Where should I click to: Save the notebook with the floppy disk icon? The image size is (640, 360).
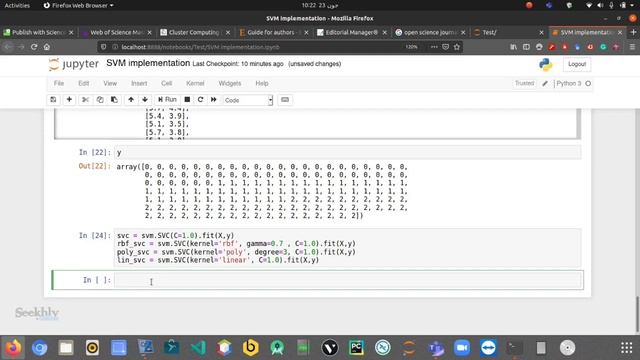(x=53, y=100)
